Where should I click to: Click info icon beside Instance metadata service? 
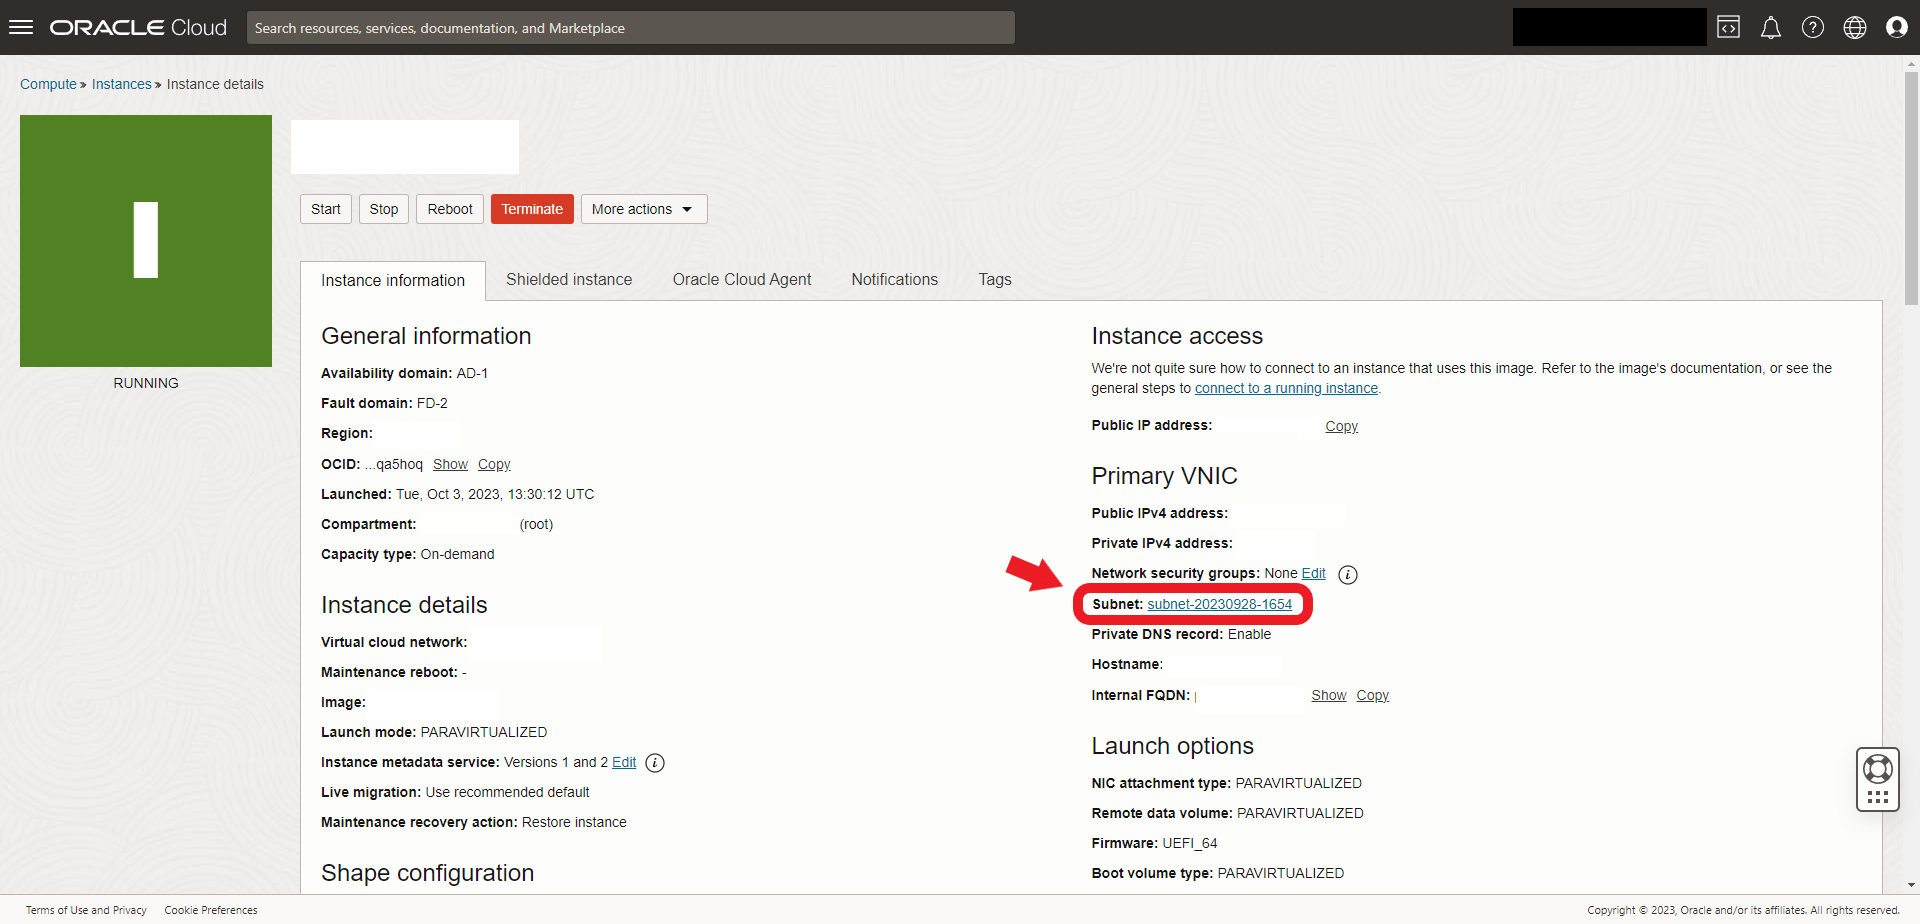click(x=655, y=763)
